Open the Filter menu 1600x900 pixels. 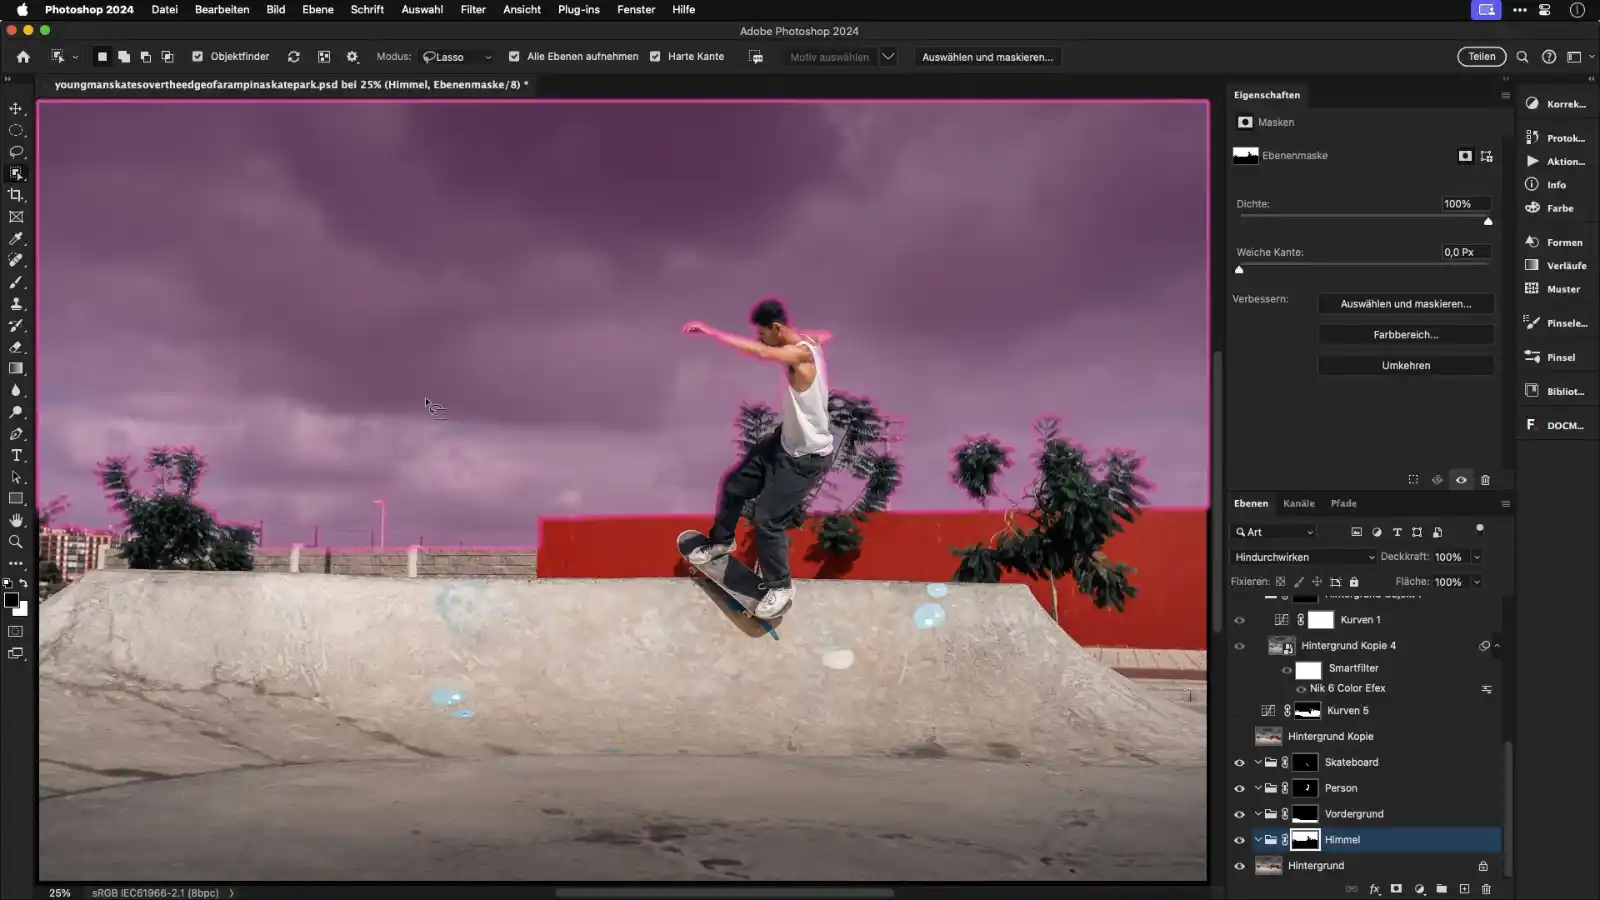473,9
